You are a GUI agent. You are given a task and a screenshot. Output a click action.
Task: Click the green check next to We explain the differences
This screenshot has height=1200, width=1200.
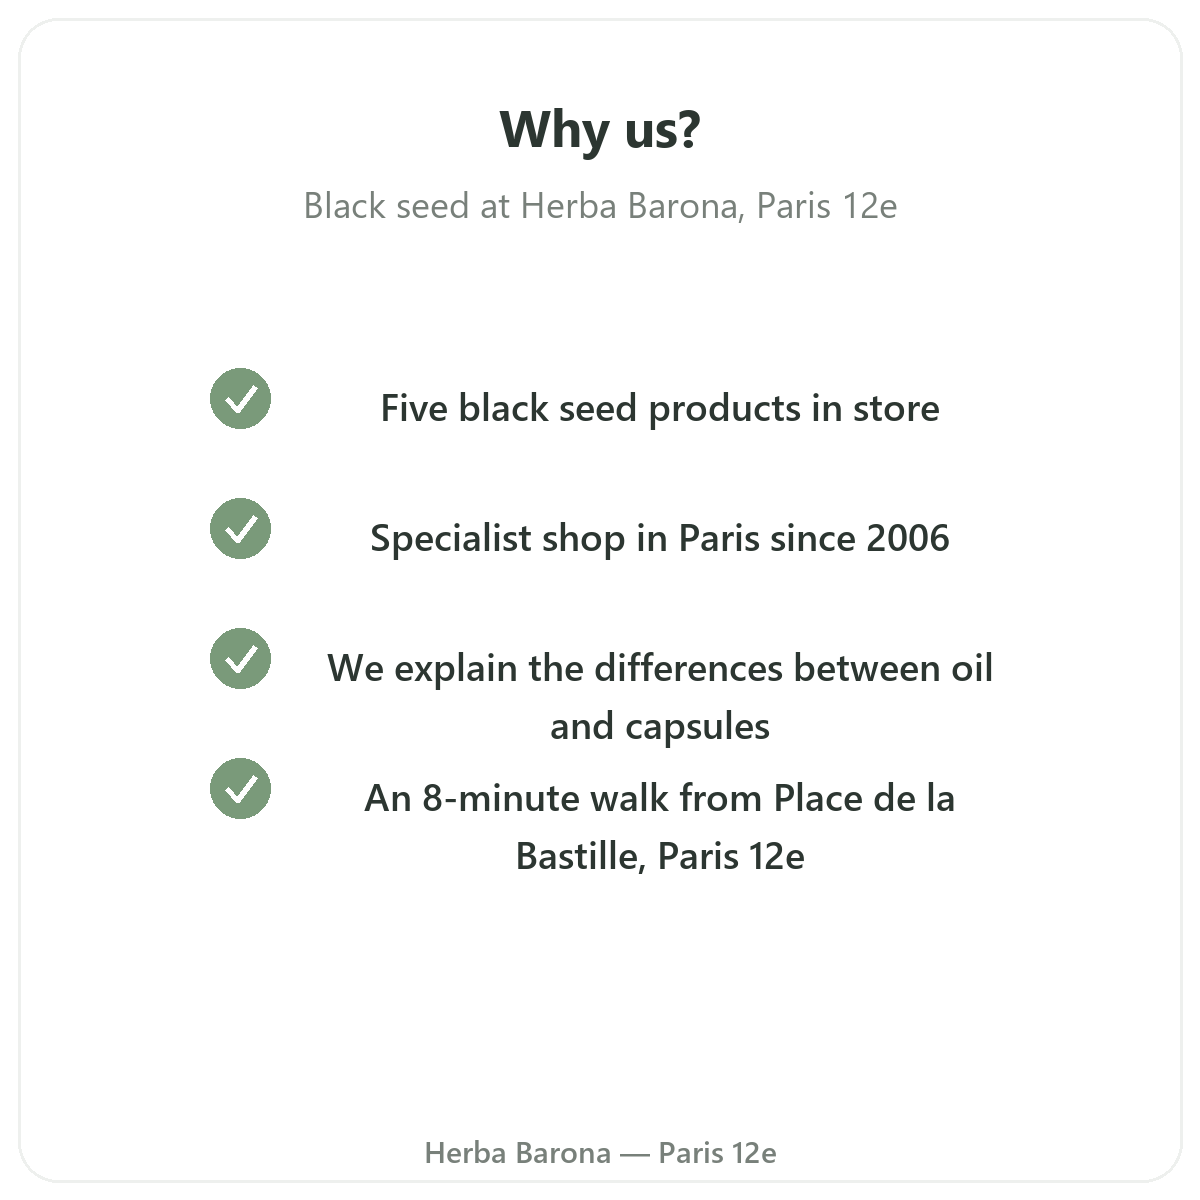point(240,659)
